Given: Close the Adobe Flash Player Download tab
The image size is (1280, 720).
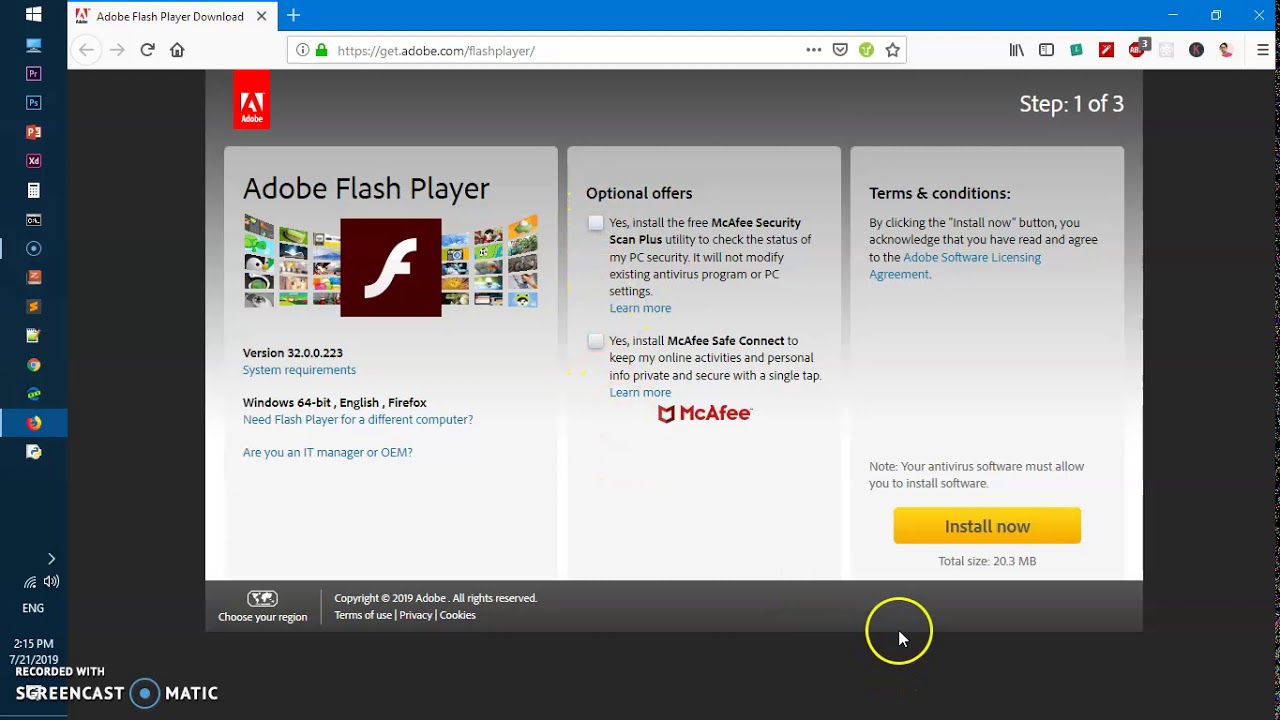Looking at the screenshot, I should pyautogui.click(x=261, y=16).
